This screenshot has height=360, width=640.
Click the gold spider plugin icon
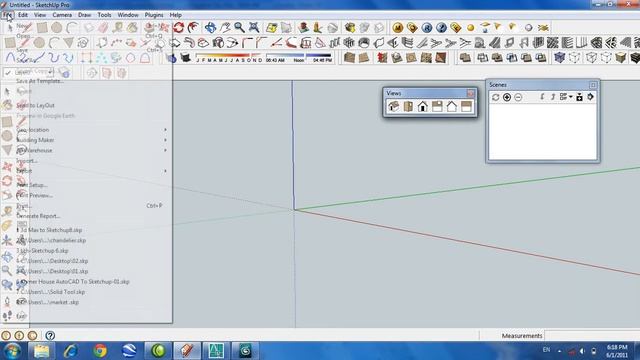pos(543,27)
